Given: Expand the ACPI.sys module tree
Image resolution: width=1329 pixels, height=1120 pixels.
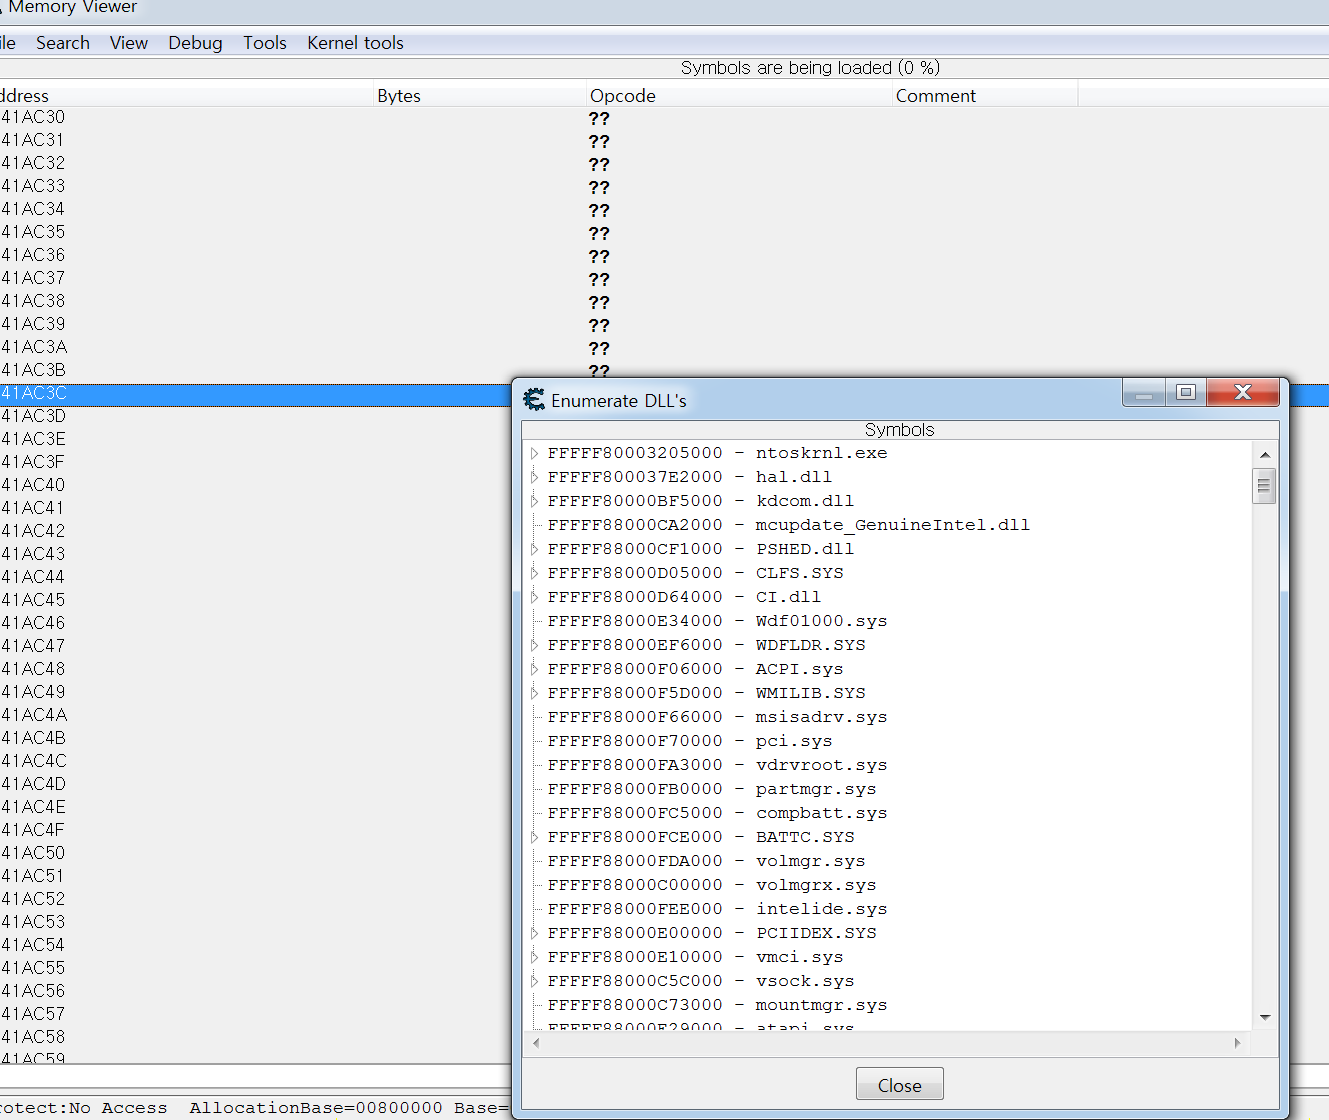Looking at the screenshot, I should click(534, 668).
